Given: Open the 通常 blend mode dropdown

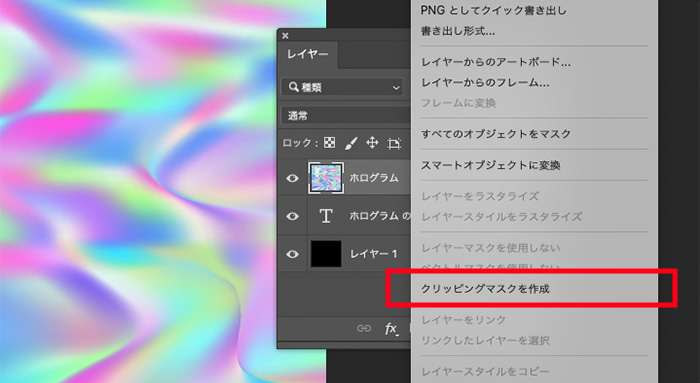Looking at the screenshot, I should click(x=346, y=116).
